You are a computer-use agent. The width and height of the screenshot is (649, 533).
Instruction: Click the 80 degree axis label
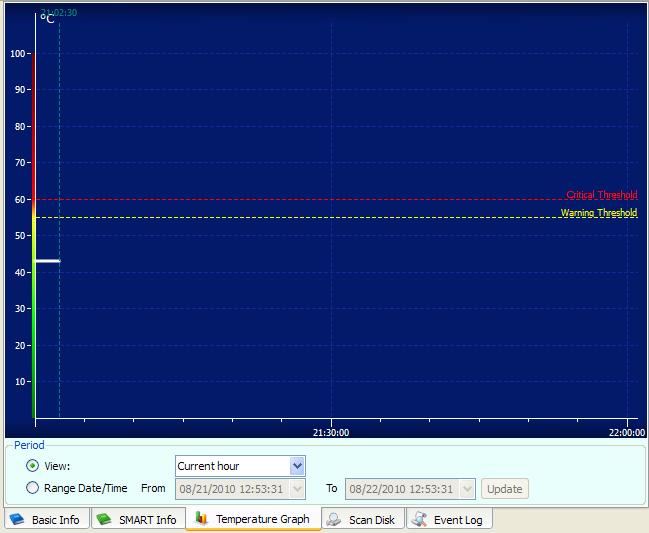tap(20, 127)
